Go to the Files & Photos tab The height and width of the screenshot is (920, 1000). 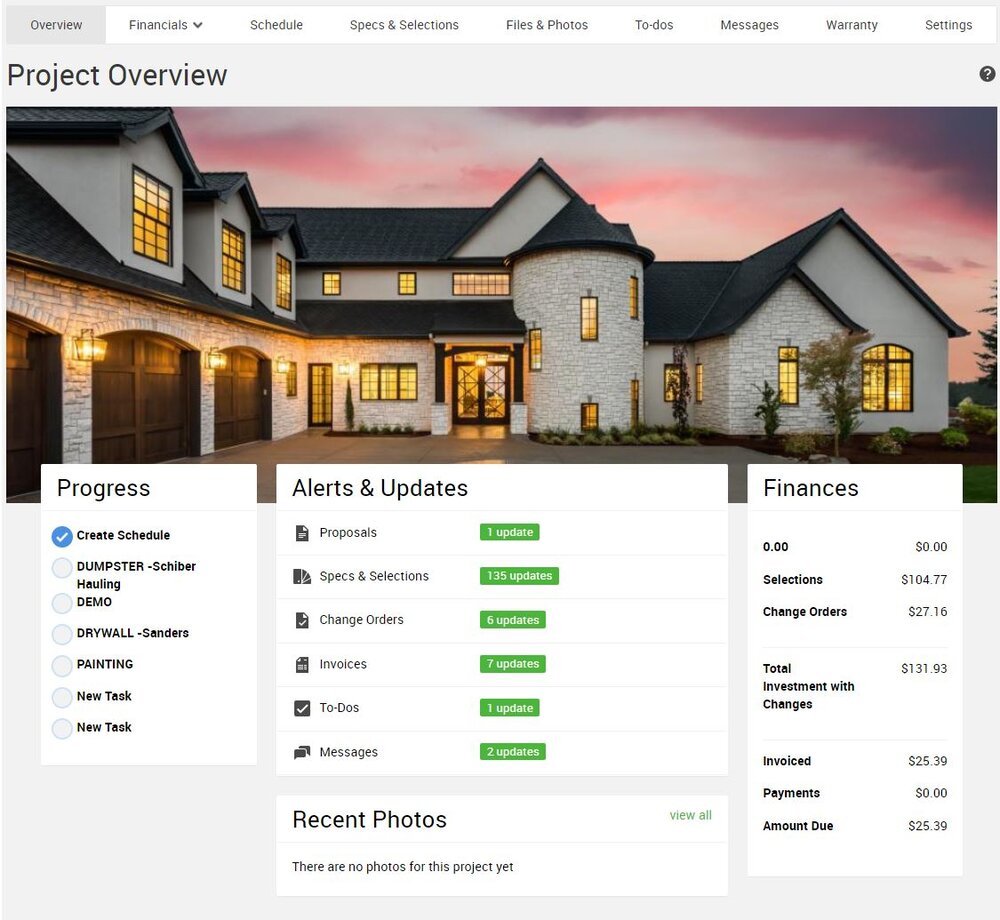(546, 24)
